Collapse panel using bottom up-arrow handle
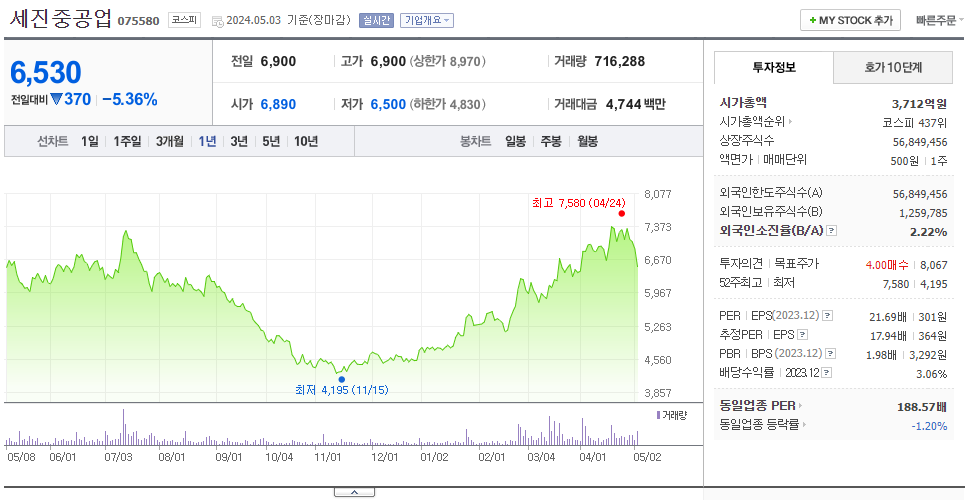This screenshot has width=968, height=500. click(354, 492)
